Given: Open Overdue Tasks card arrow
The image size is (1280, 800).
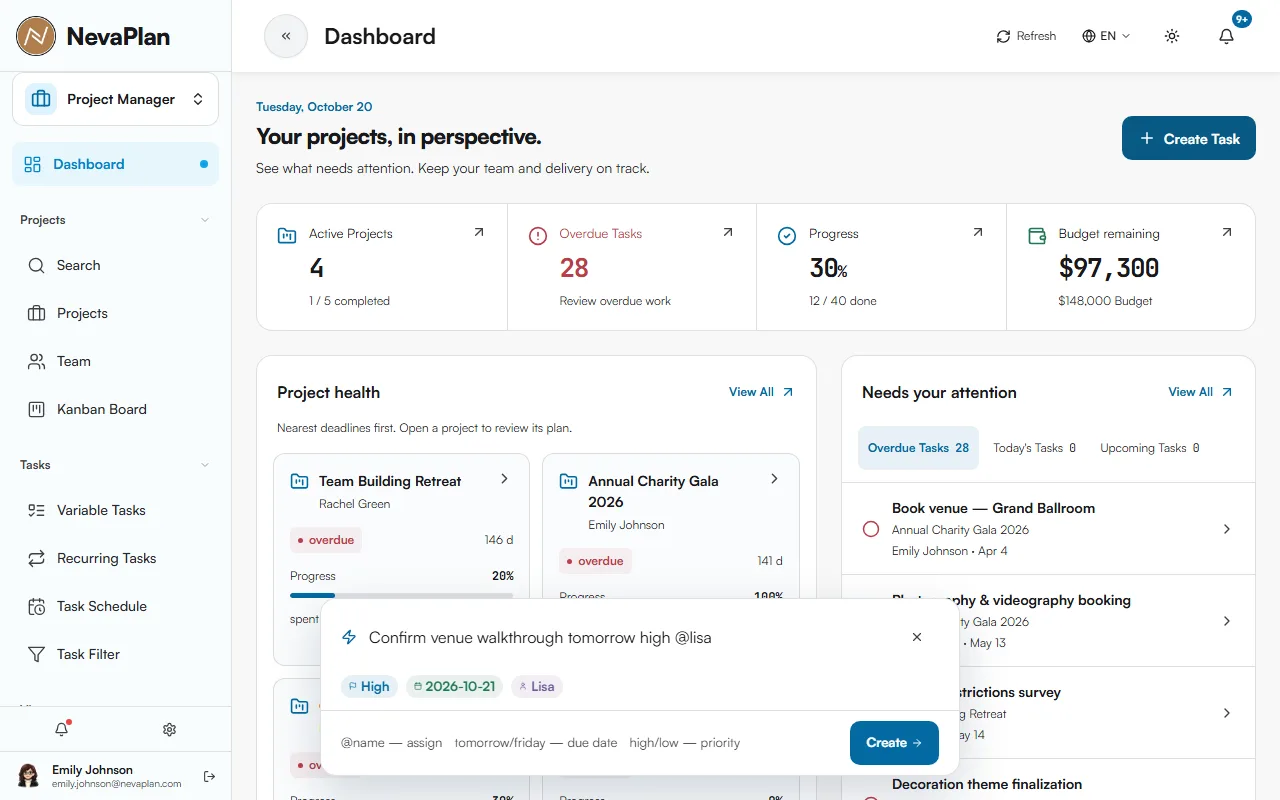Looking at the screenshot, I should 728,232.
